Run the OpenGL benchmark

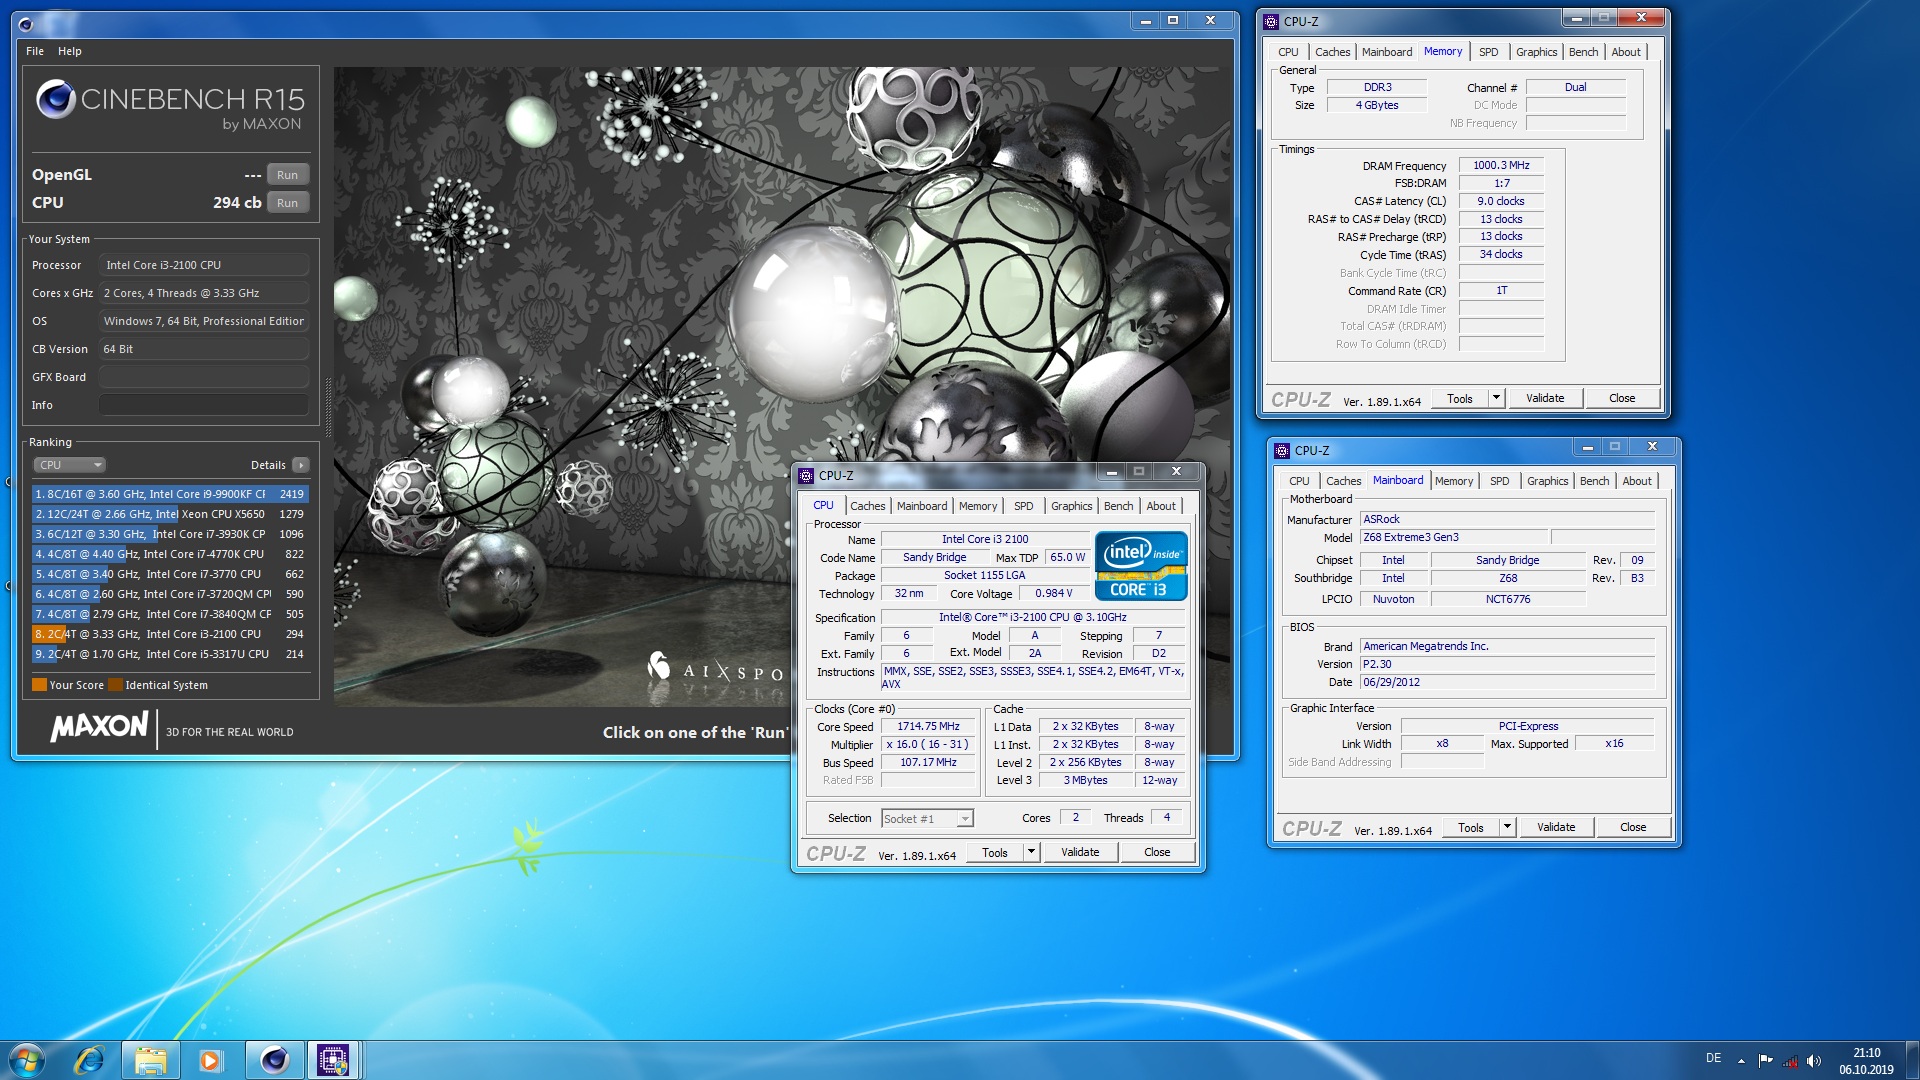click(x=288, y=175)
